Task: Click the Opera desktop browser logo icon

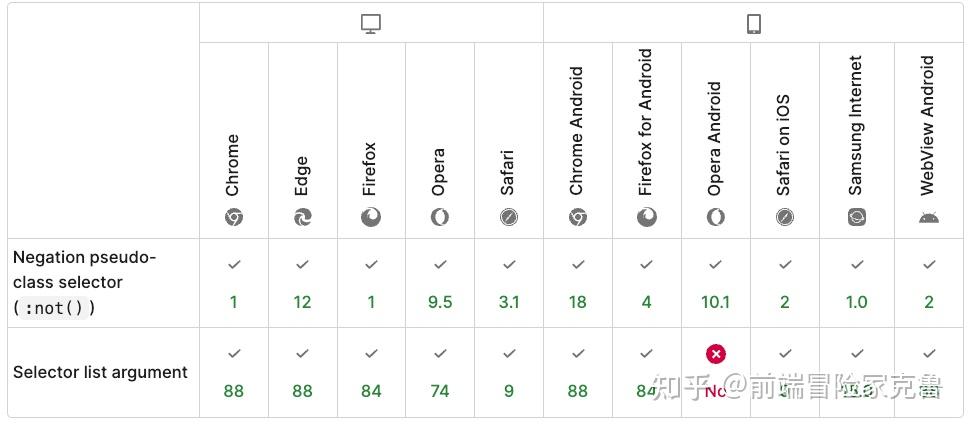Action: click(x=440, y=217)
